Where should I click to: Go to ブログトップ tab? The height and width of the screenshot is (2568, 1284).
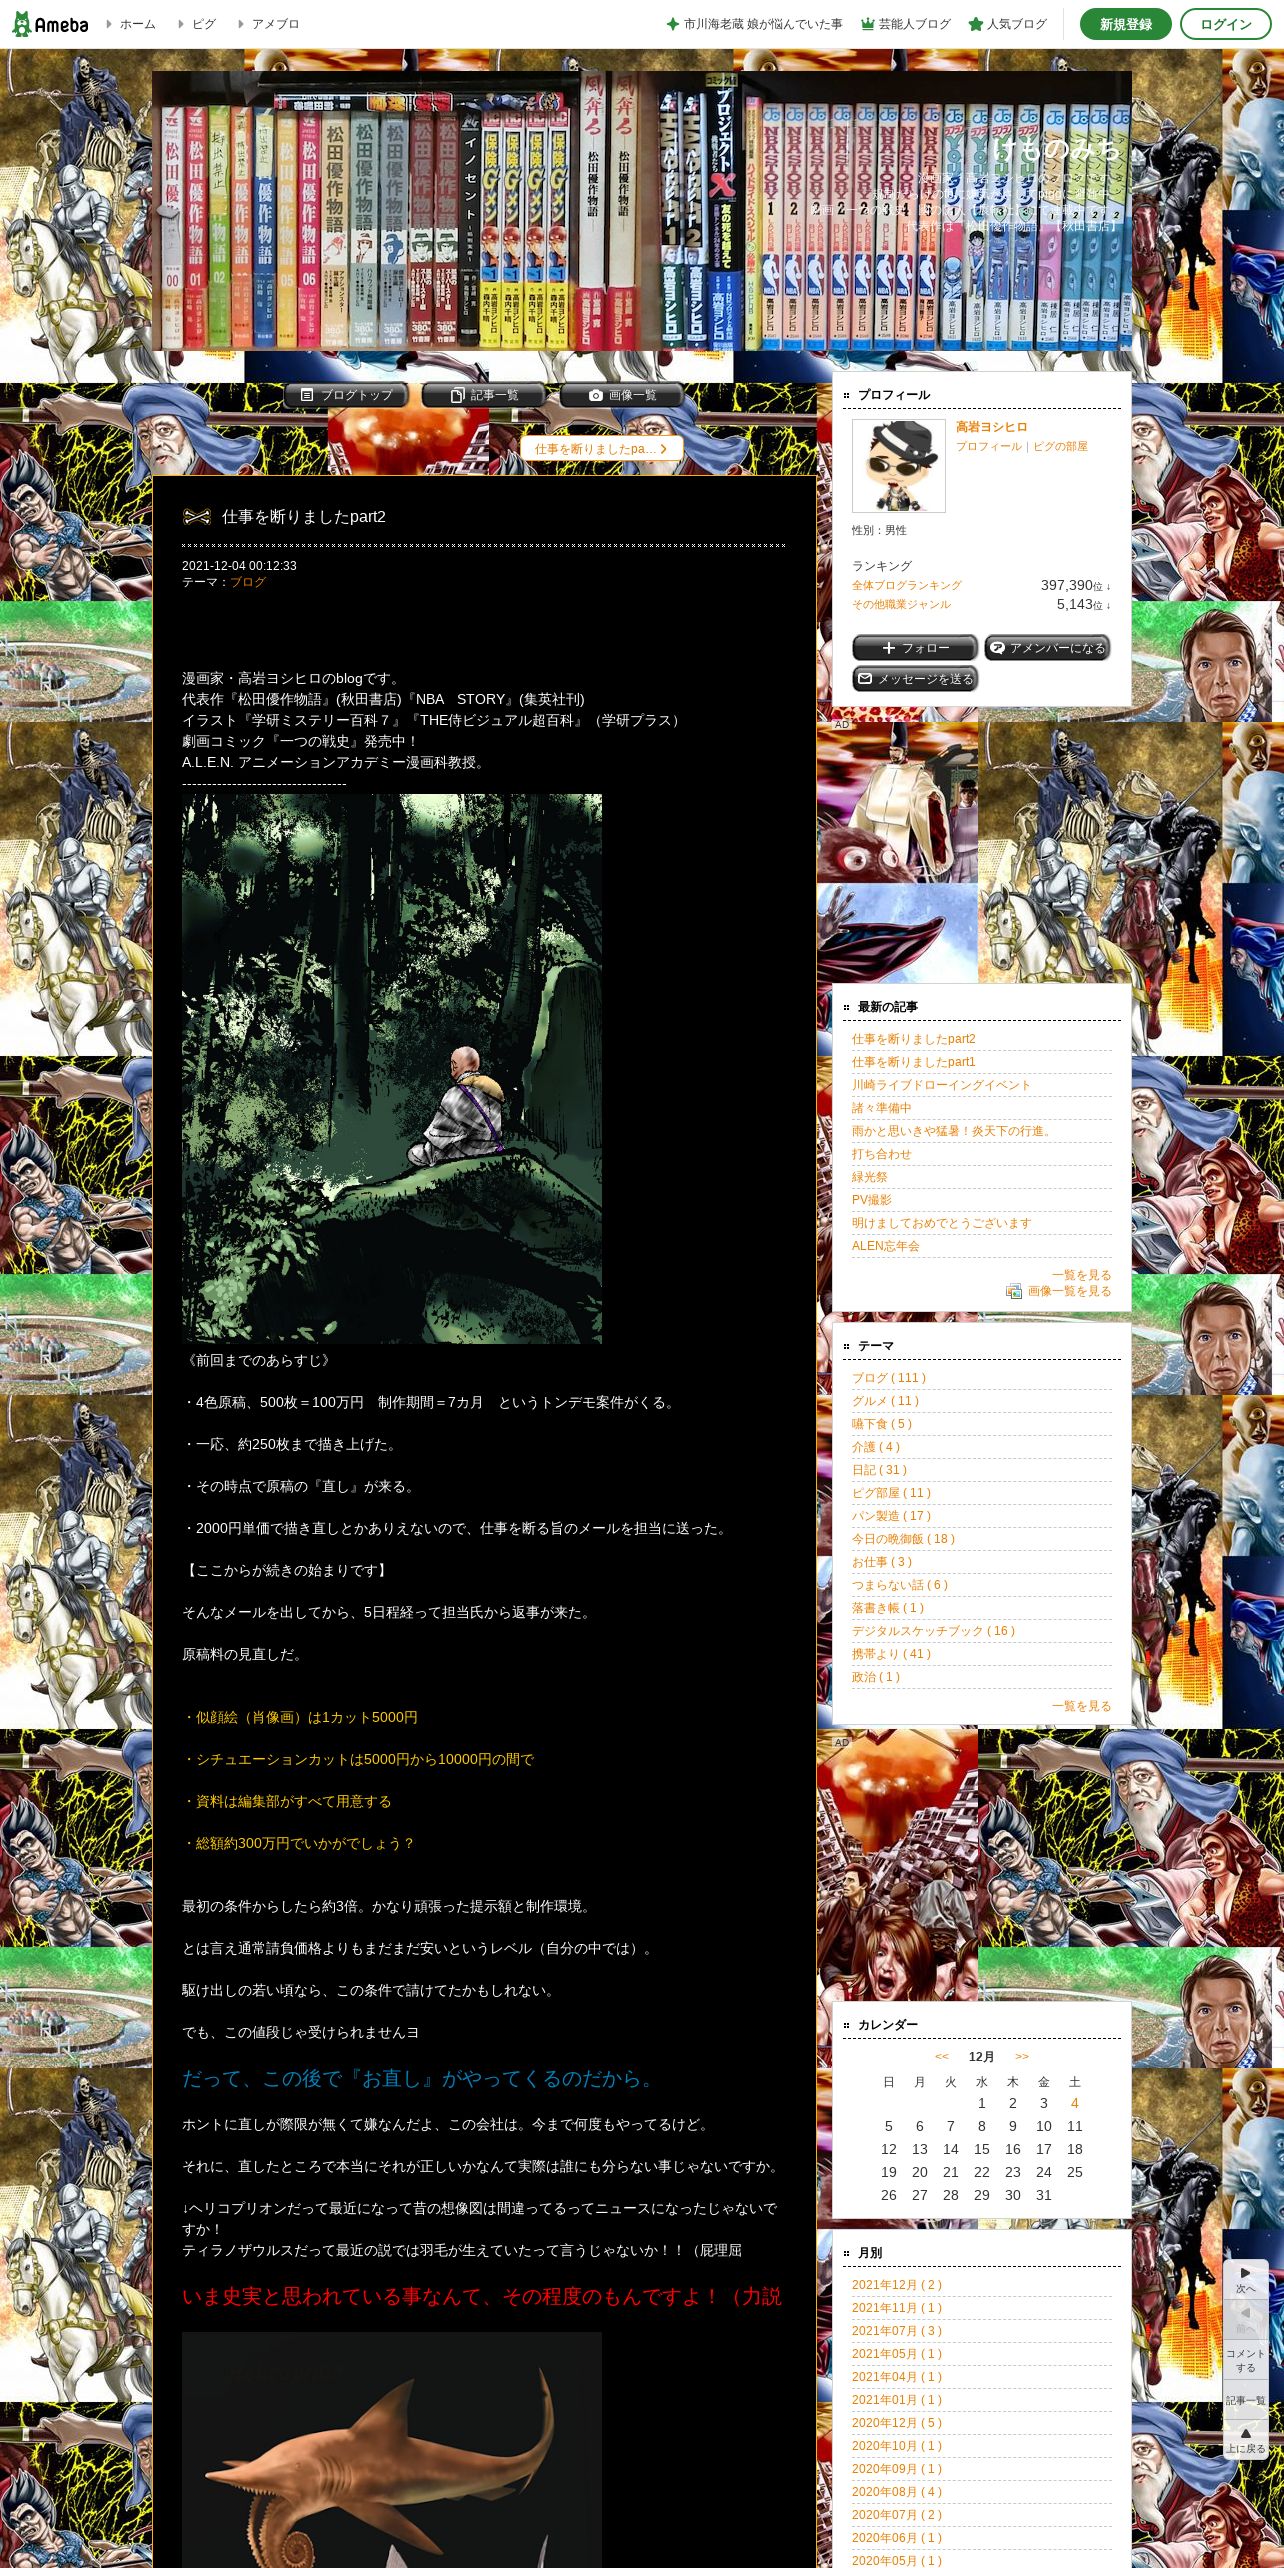point(346,395)
